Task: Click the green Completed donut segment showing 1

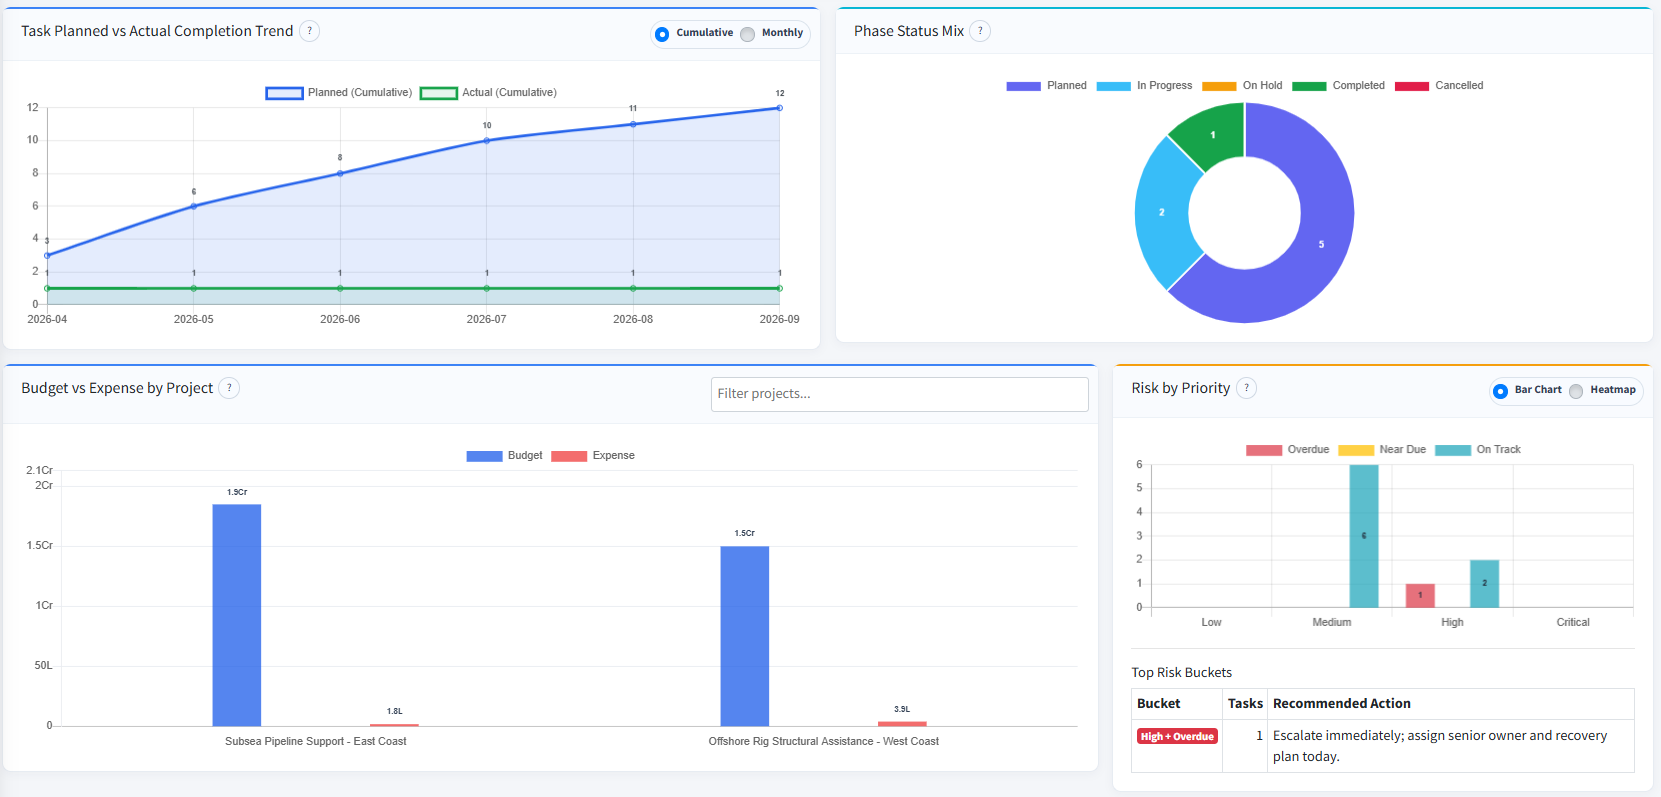Action: (1213, 134)
